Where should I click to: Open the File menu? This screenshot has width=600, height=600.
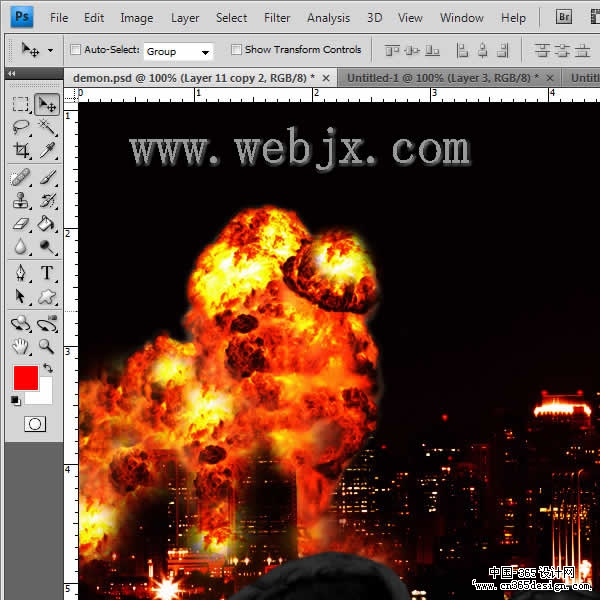(59, 18)
